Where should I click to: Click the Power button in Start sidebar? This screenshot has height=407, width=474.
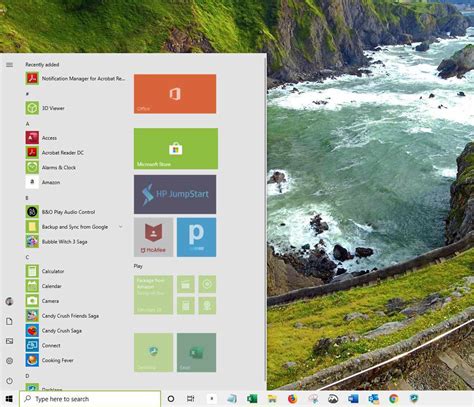(x=9, y=381)
